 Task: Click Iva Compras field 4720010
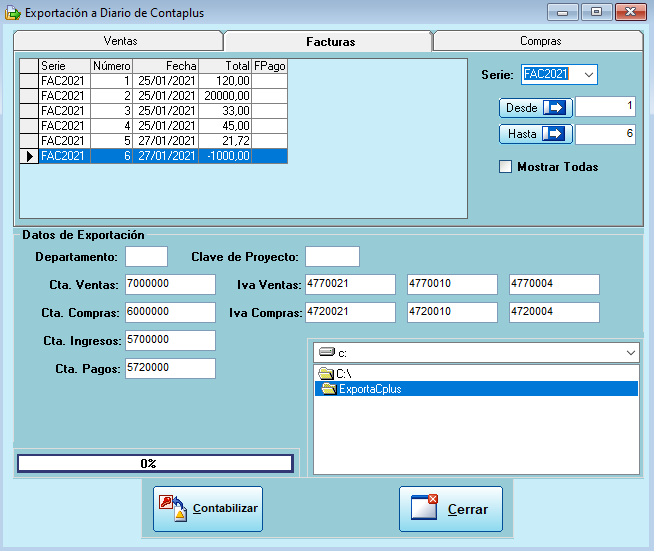(x=453, y=312)
